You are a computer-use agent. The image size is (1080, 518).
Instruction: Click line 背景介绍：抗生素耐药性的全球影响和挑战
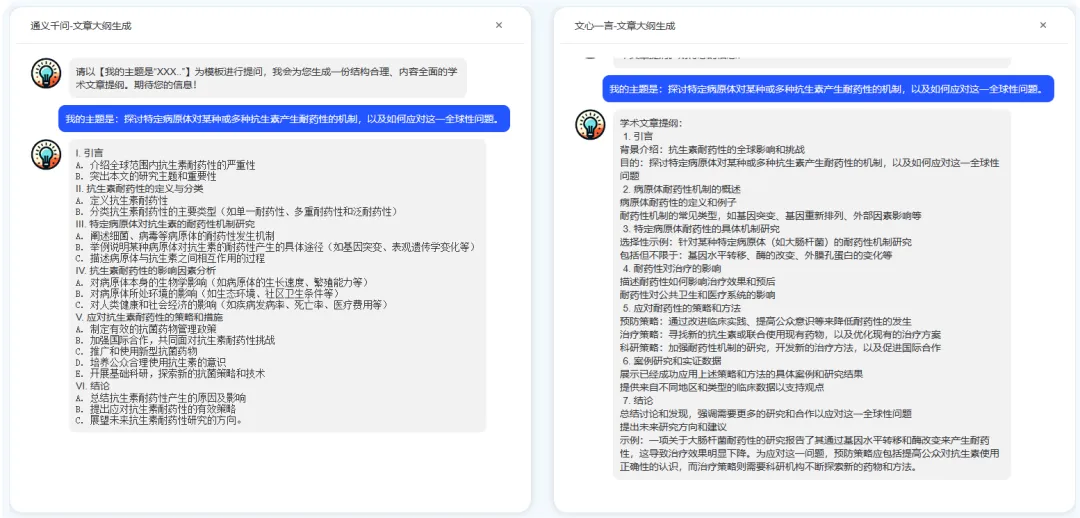pyautogui.click(x=712, y=149)
